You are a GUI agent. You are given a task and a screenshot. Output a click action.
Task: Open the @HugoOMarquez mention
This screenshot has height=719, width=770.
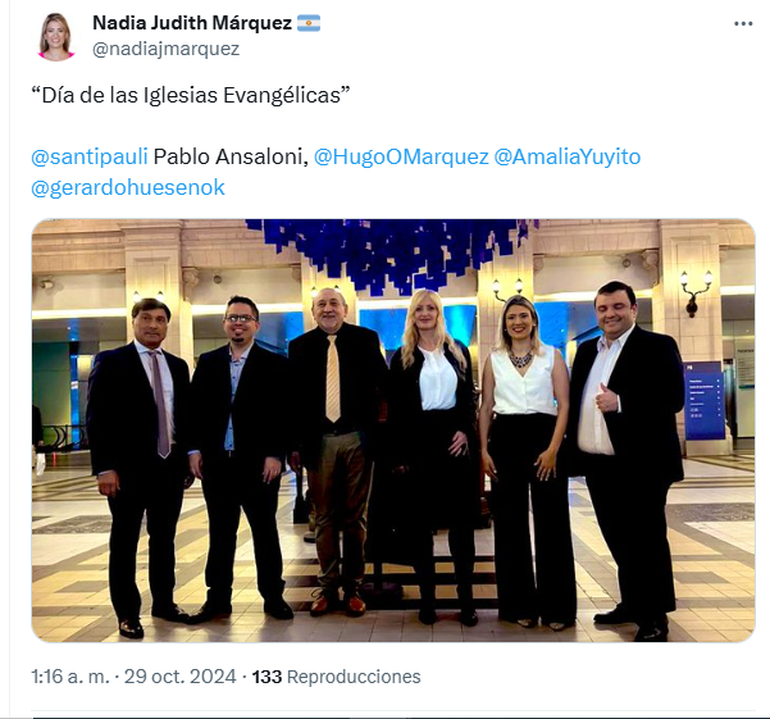(401, 157)
